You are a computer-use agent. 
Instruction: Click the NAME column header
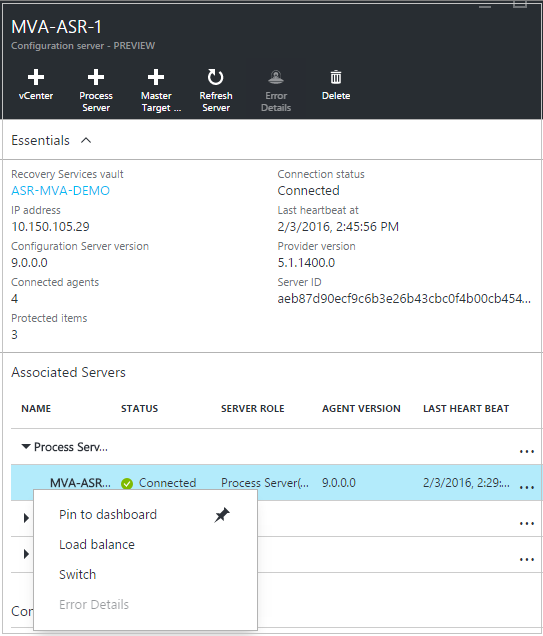pyautogui.click(x=36, y=408)
